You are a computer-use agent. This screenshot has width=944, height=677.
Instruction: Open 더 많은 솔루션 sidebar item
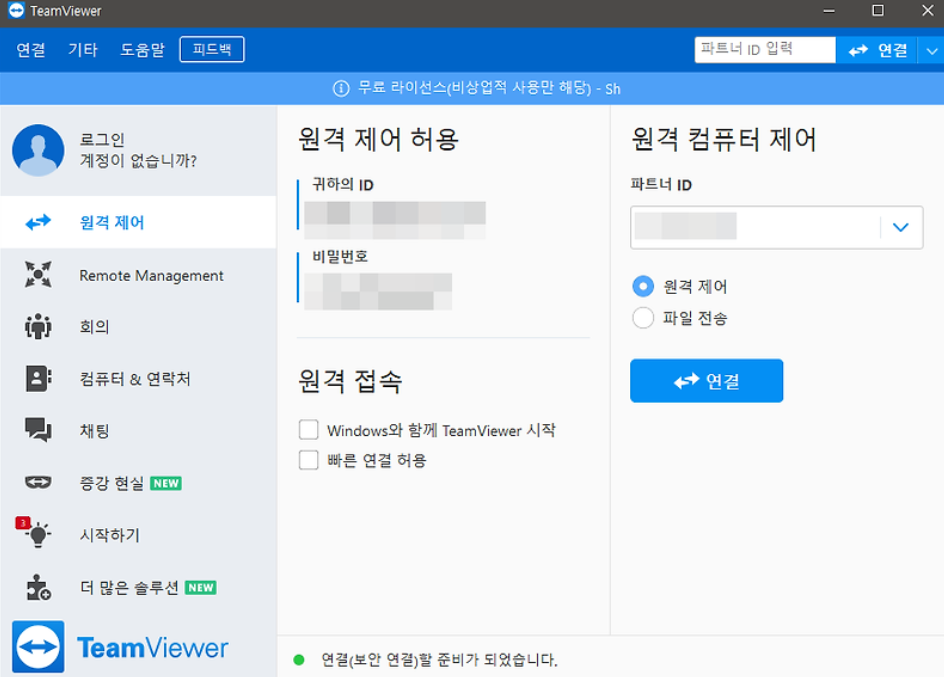point(138,587)
